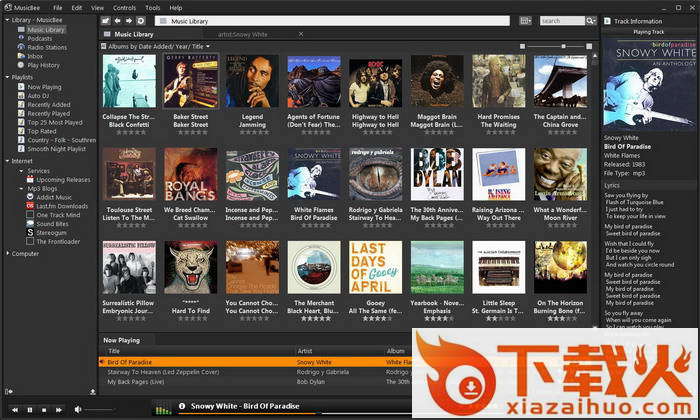Open the File menu
Screen dimensions: 700x420
coord(58,8)
